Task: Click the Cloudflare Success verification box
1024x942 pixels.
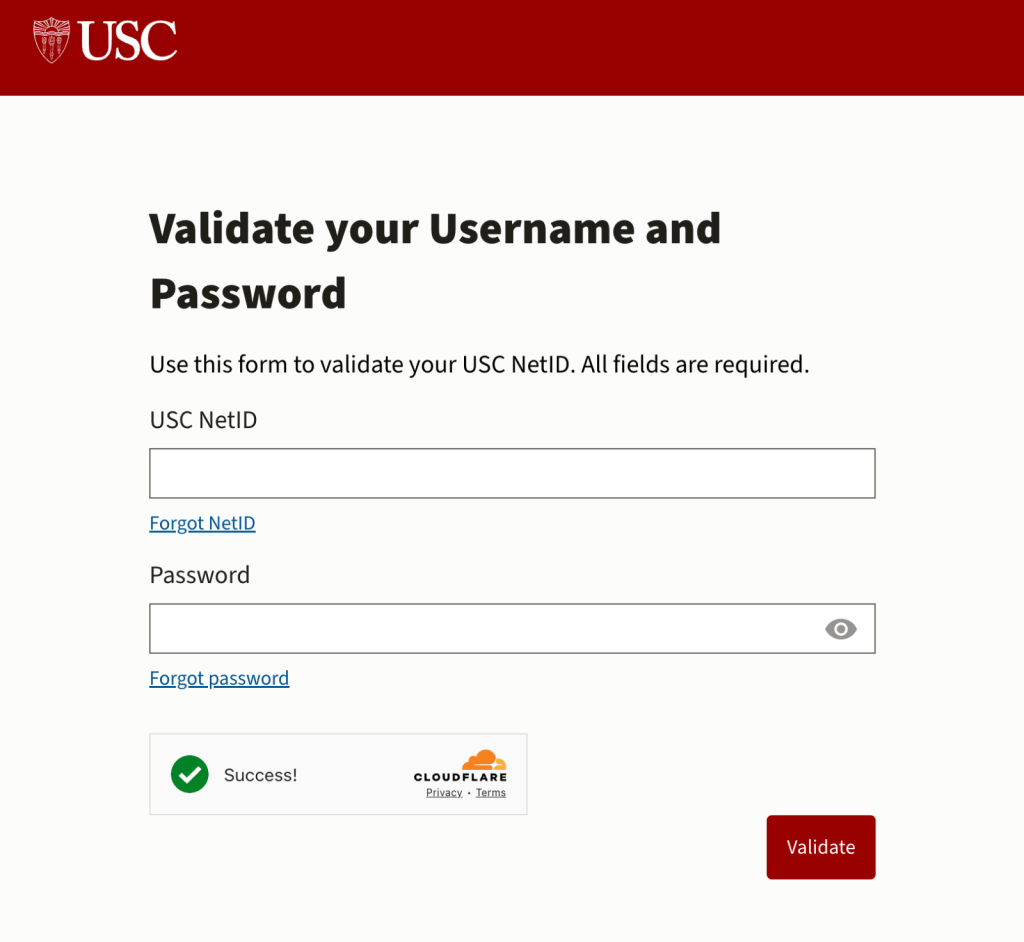Action: 338,774
